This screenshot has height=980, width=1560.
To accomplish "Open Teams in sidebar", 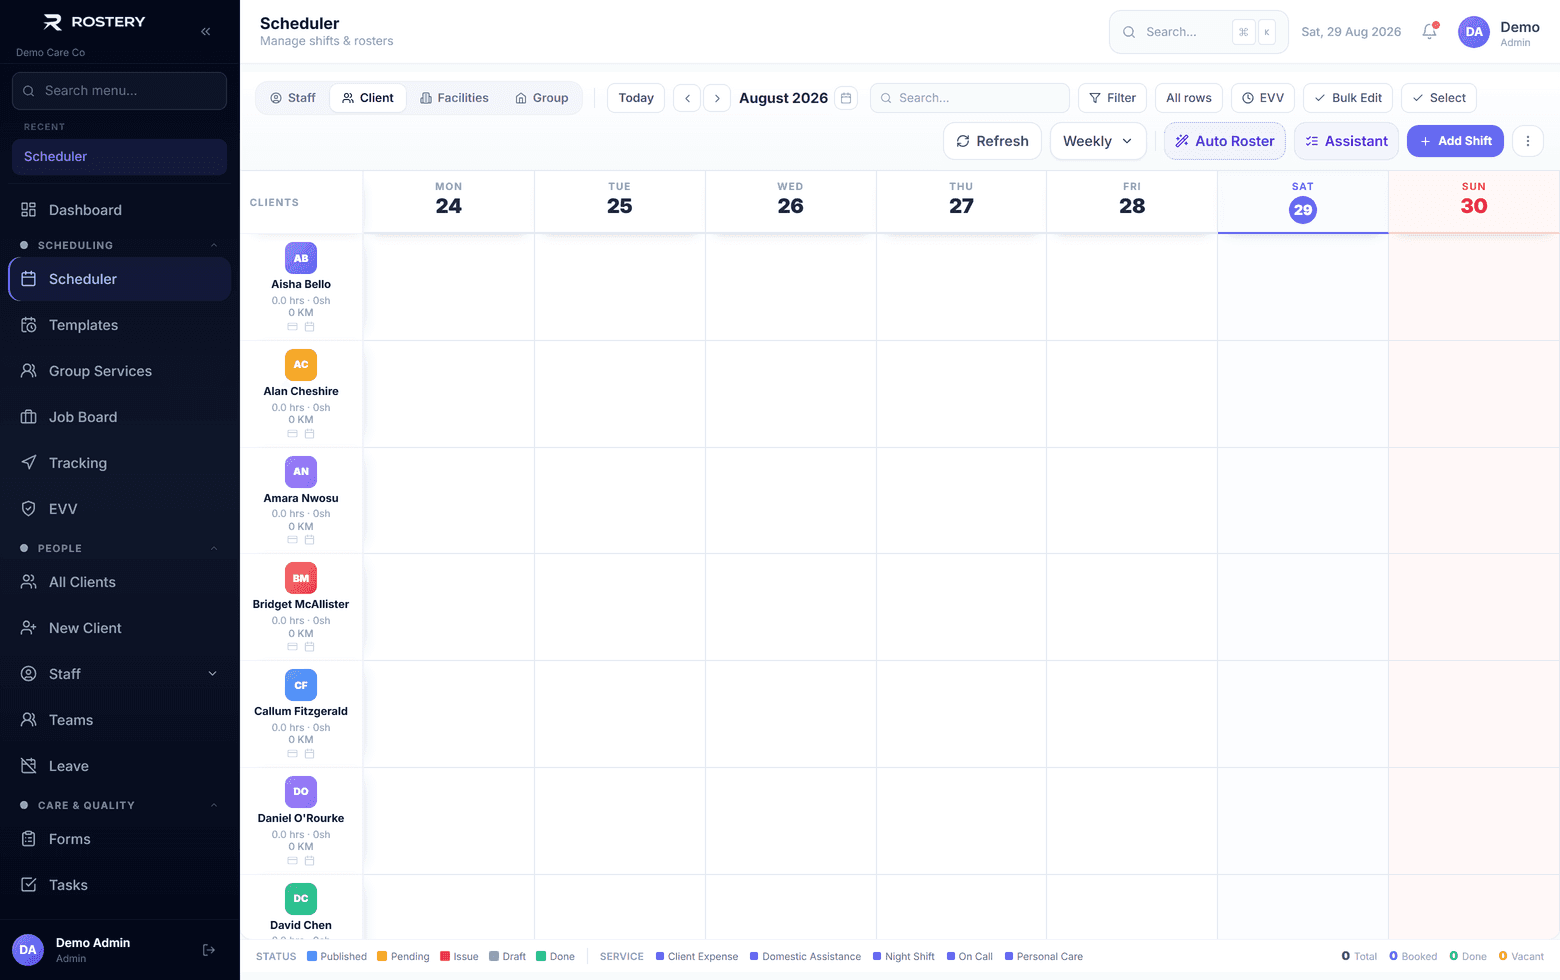I will click(120, 720).
